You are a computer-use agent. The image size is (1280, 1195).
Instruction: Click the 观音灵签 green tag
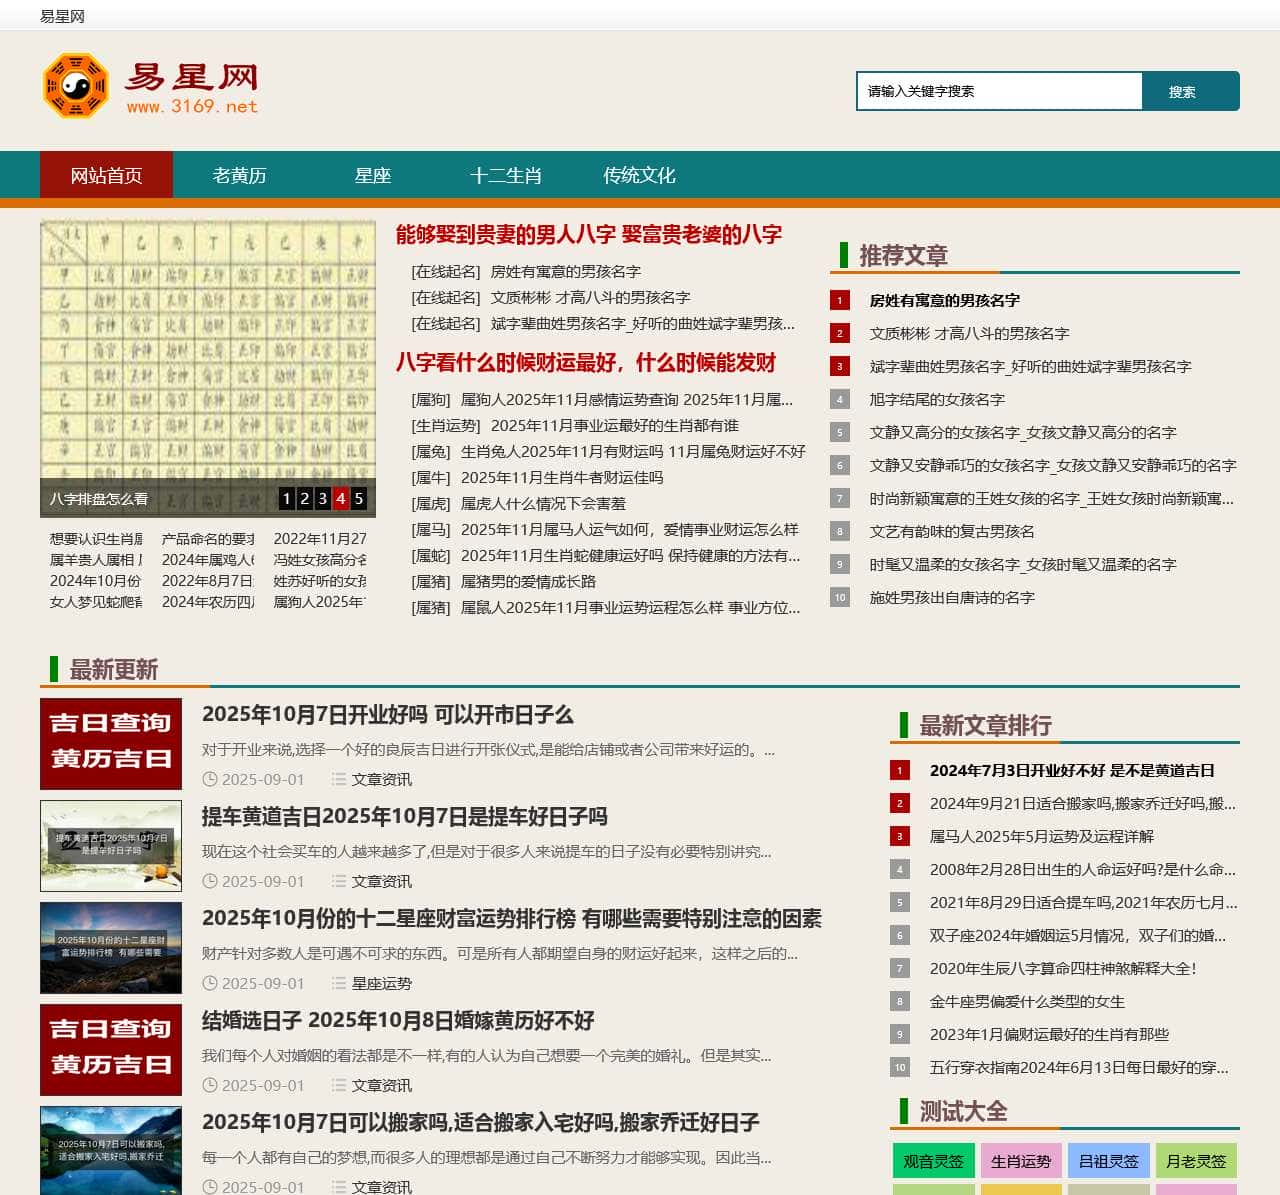(x=933, y=1161)
